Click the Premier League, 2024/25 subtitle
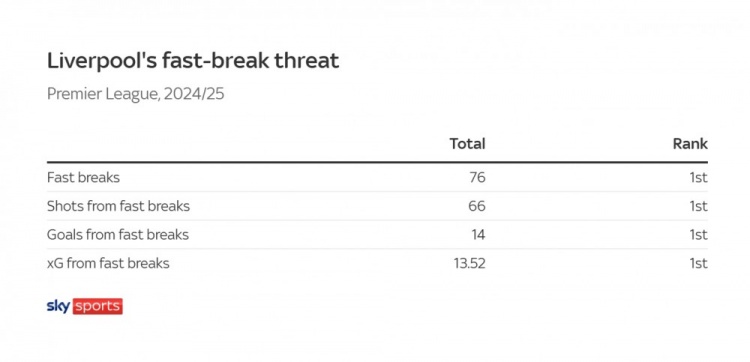Viewport: 750px width, 362px height. (135, 94)
